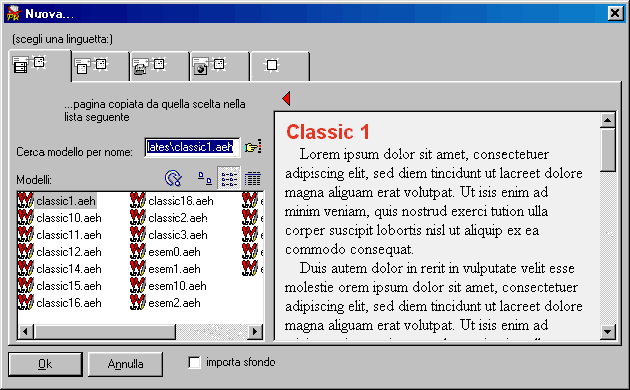Click the file icon of esem10.aeh
630x390 pixels.
(137, 286)
